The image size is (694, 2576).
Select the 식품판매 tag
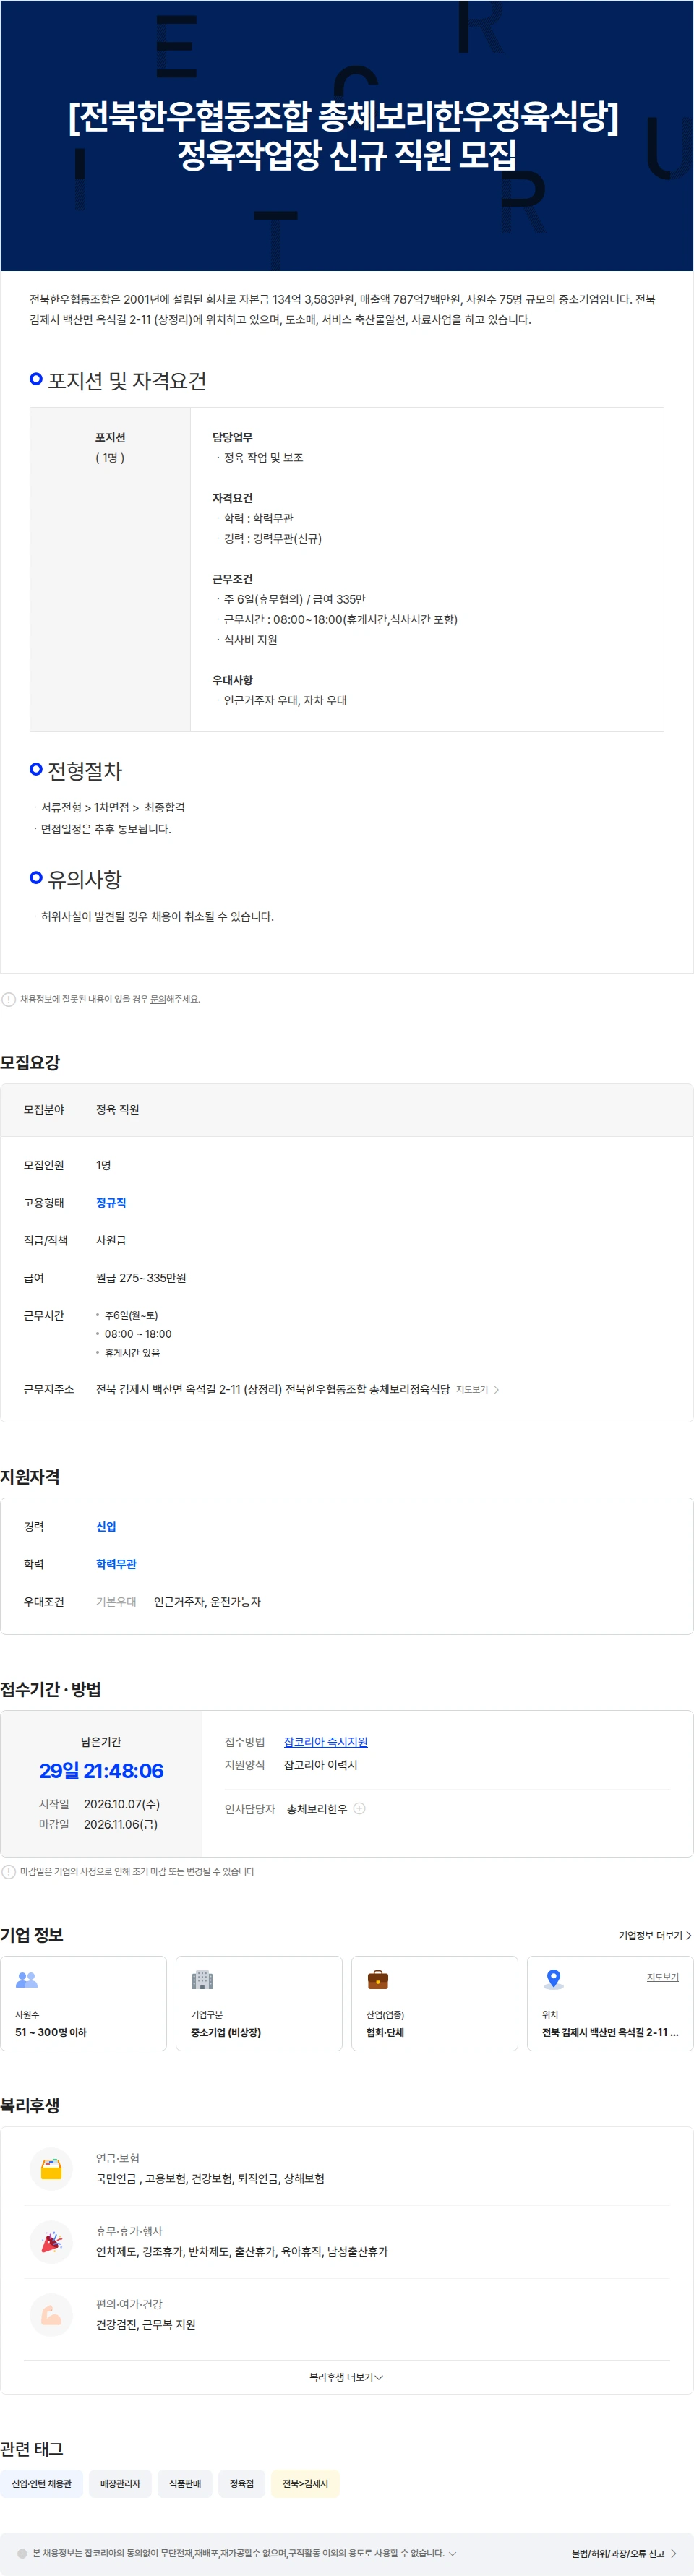(185, 2483)
